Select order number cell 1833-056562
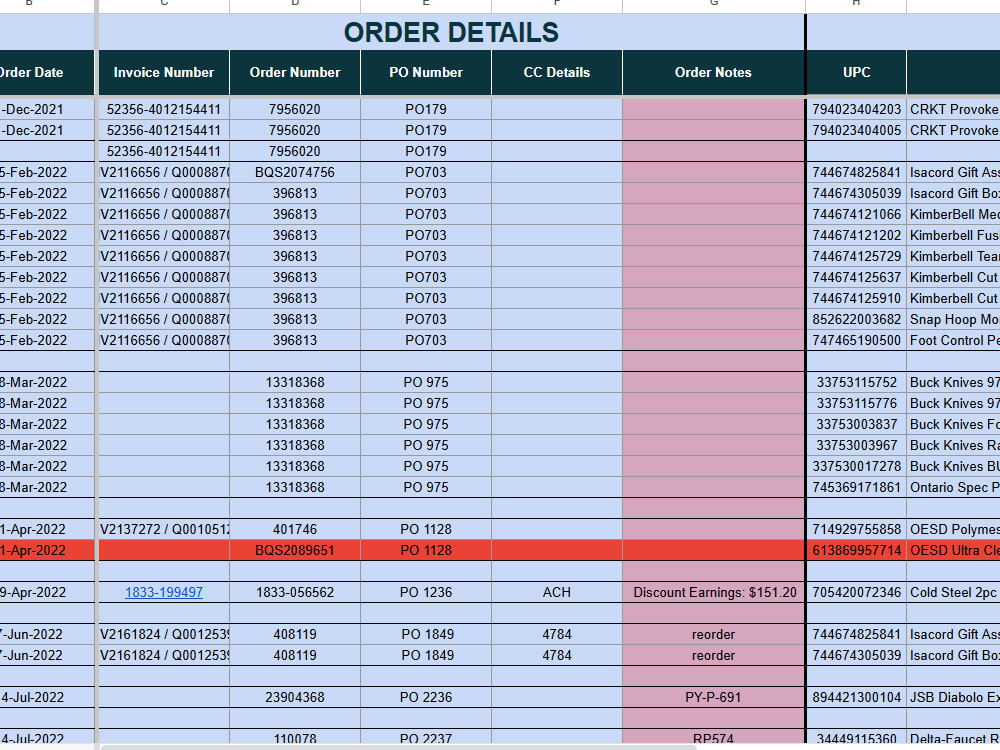Viewport: 1000px width, 750px height. (295, 592)
